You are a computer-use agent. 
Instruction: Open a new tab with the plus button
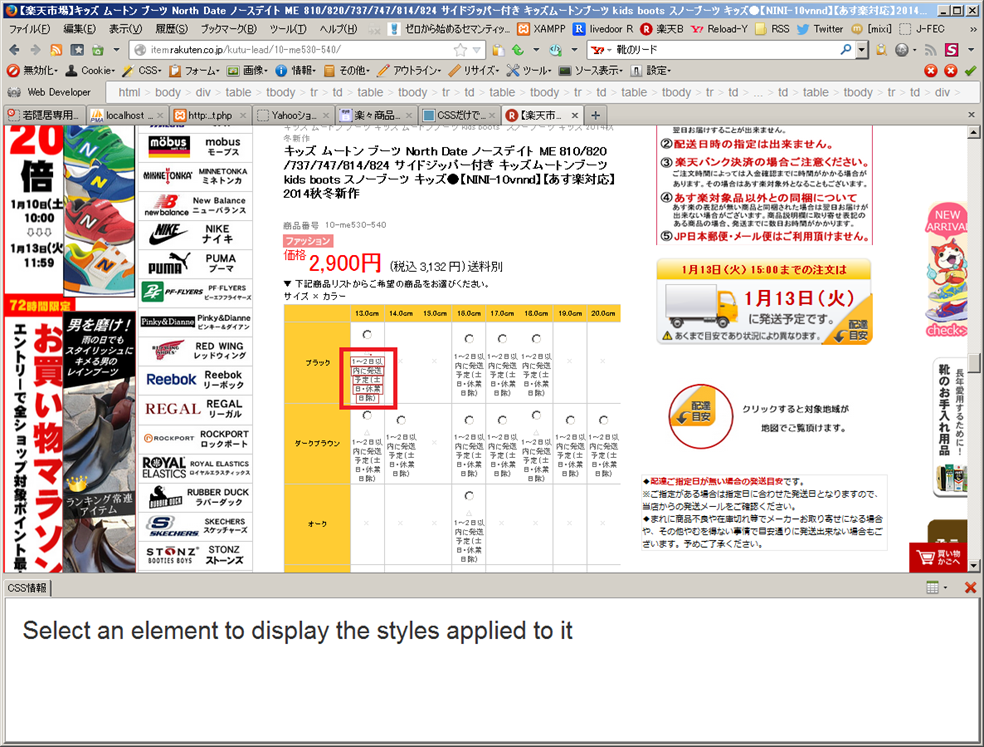pyautogui.click(x=595, y=116)
